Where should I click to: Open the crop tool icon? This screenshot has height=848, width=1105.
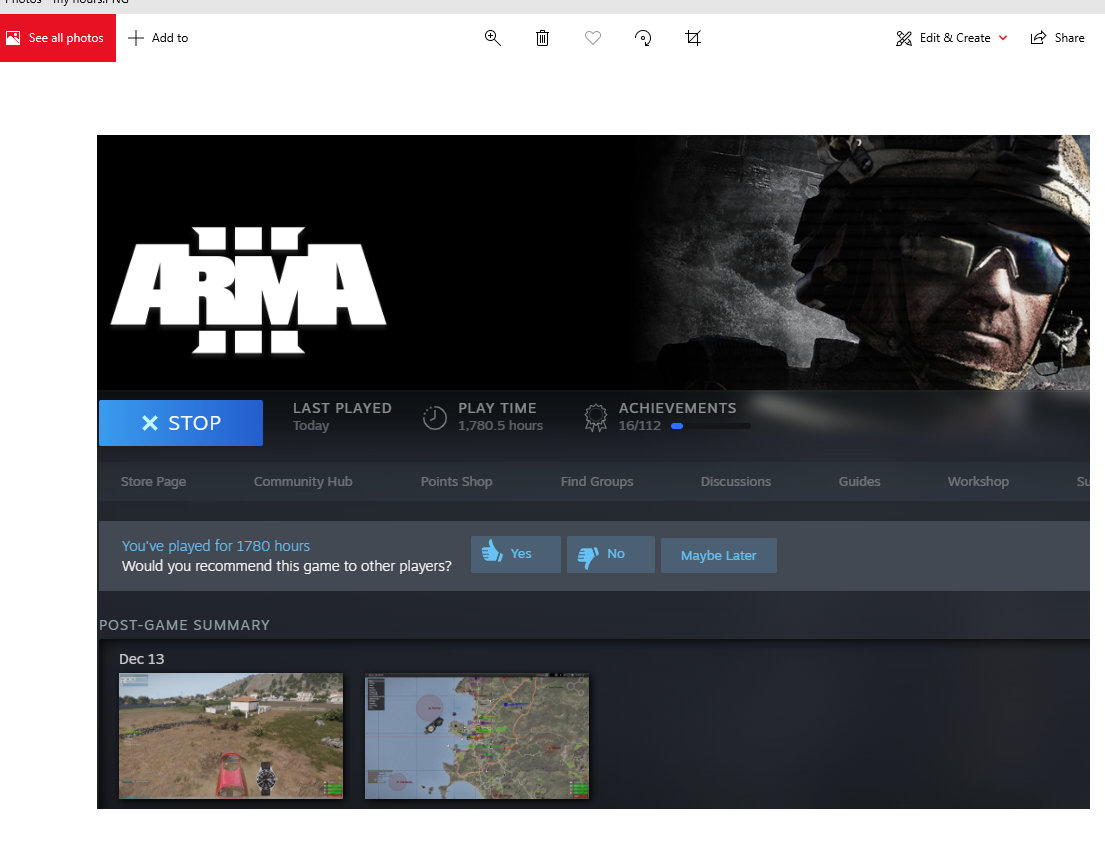(x=693, y=38)
